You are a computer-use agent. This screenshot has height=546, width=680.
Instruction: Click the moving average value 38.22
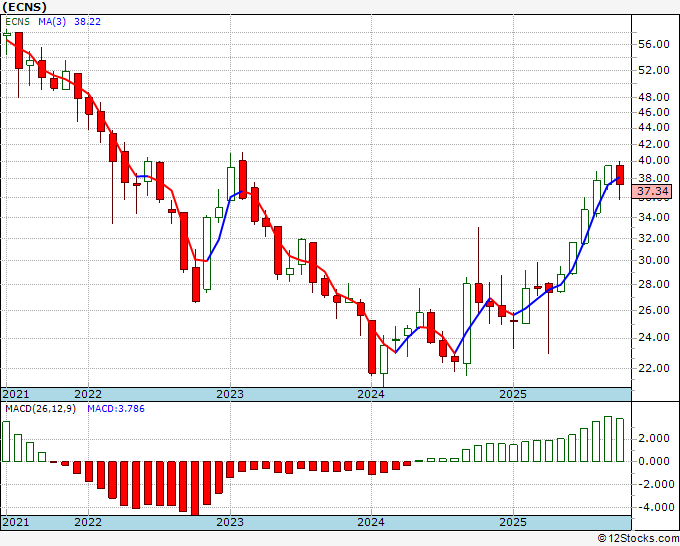87,22
